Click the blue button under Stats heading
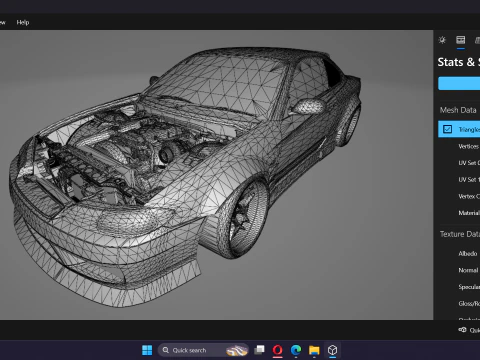The height and width of the screenshot is (360, 480). [x=459, y=83]
